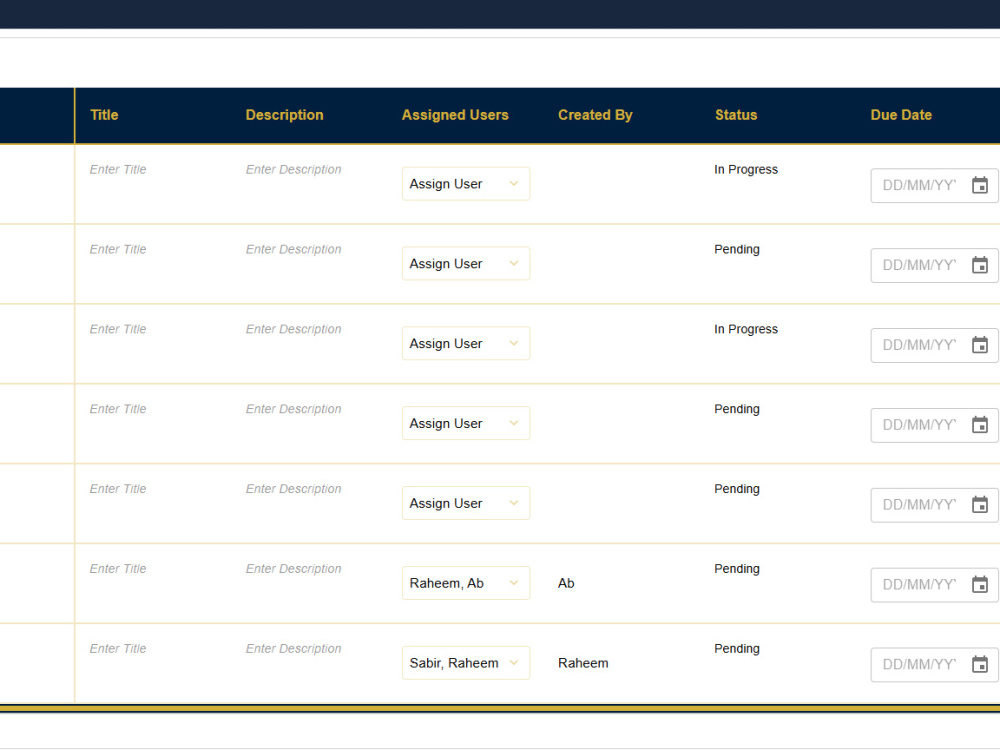The height and width of the screenshot is (750, 1000).
Task: Click Enter Description field in third row
Action: point(293,328)
